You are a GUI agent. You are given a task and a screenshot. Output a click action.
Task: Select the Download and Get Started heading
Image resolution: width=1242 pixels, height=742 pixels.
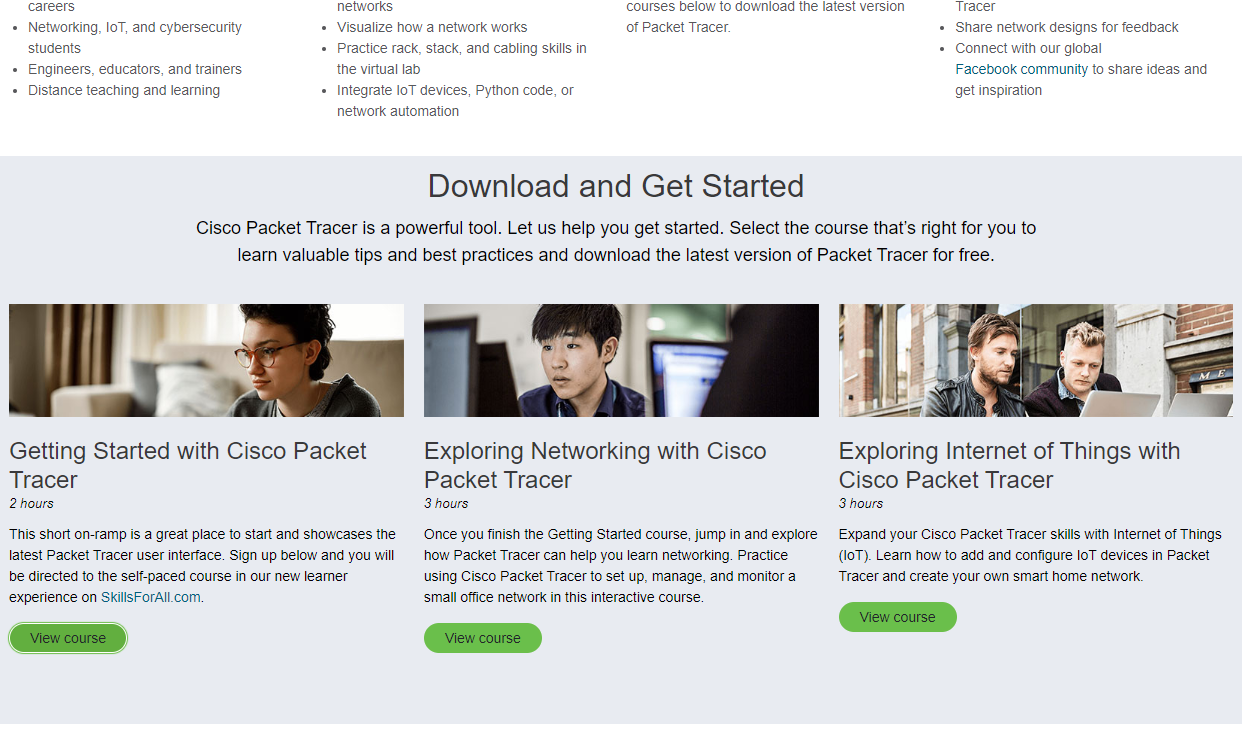(x=616, y=186)
